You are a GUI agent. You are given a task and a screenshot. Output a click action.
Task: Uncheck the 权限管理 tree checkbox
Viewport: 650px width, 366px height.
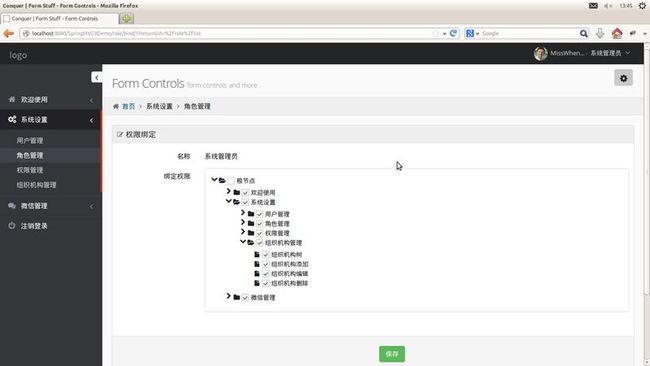pyautogui.click(x=260, y=233)
